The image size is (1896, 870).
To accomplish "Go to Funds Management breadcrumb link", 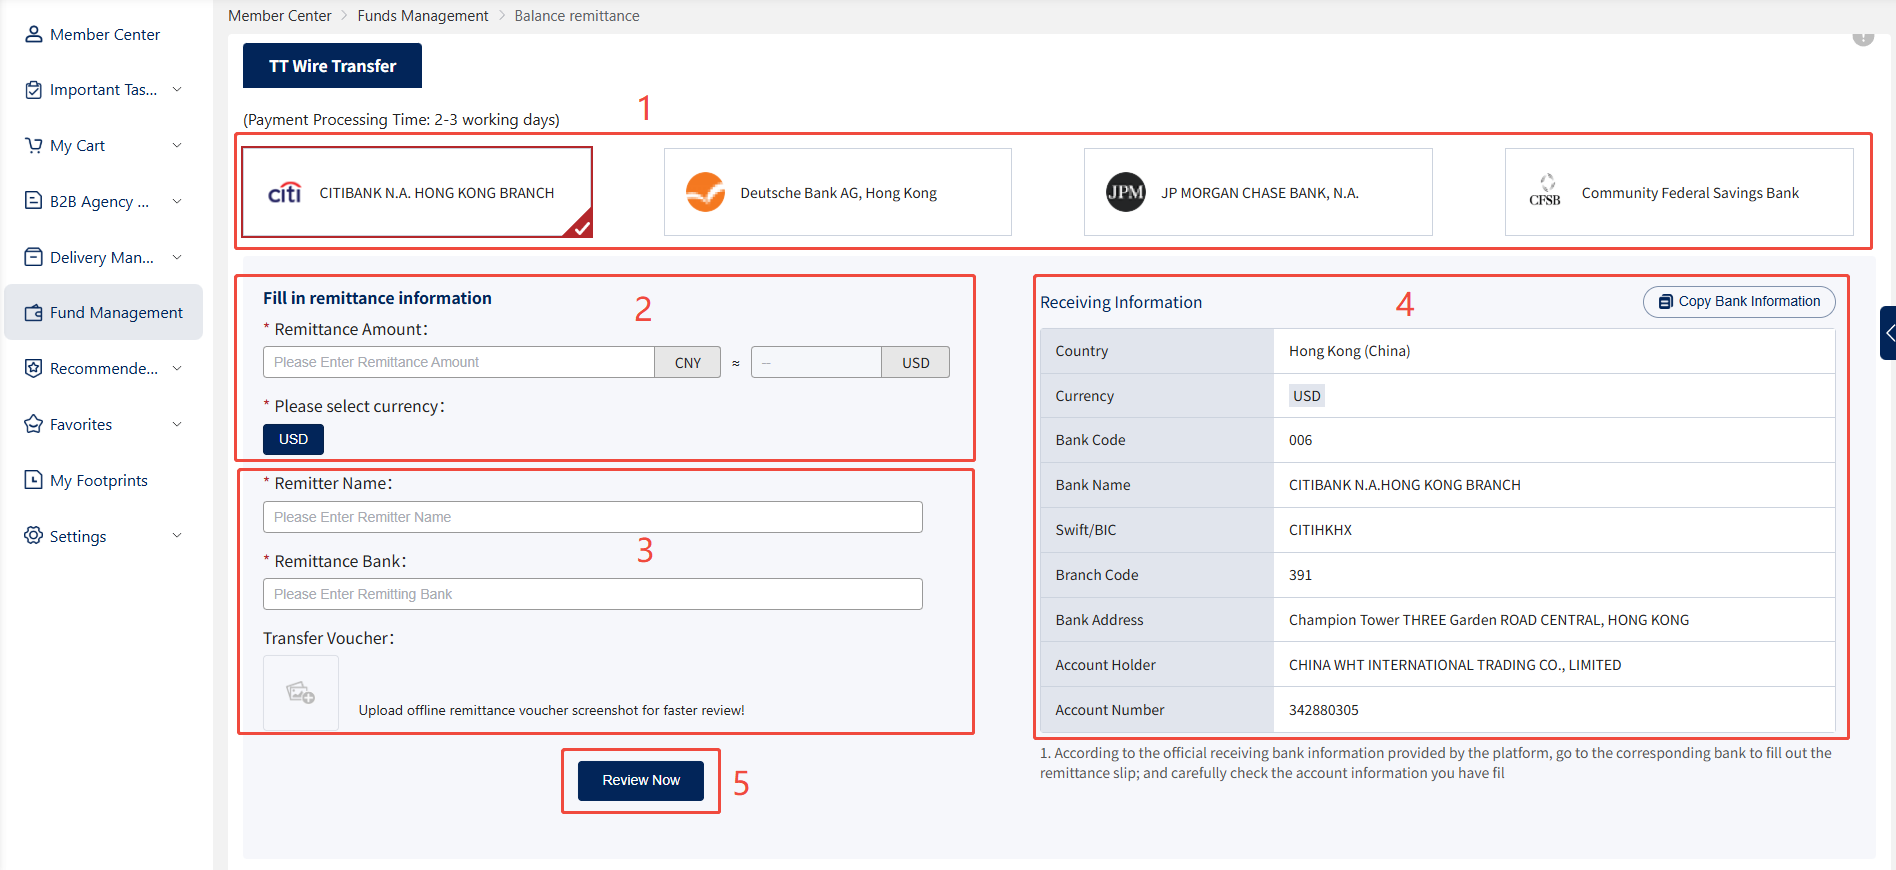I will [423, 16].
